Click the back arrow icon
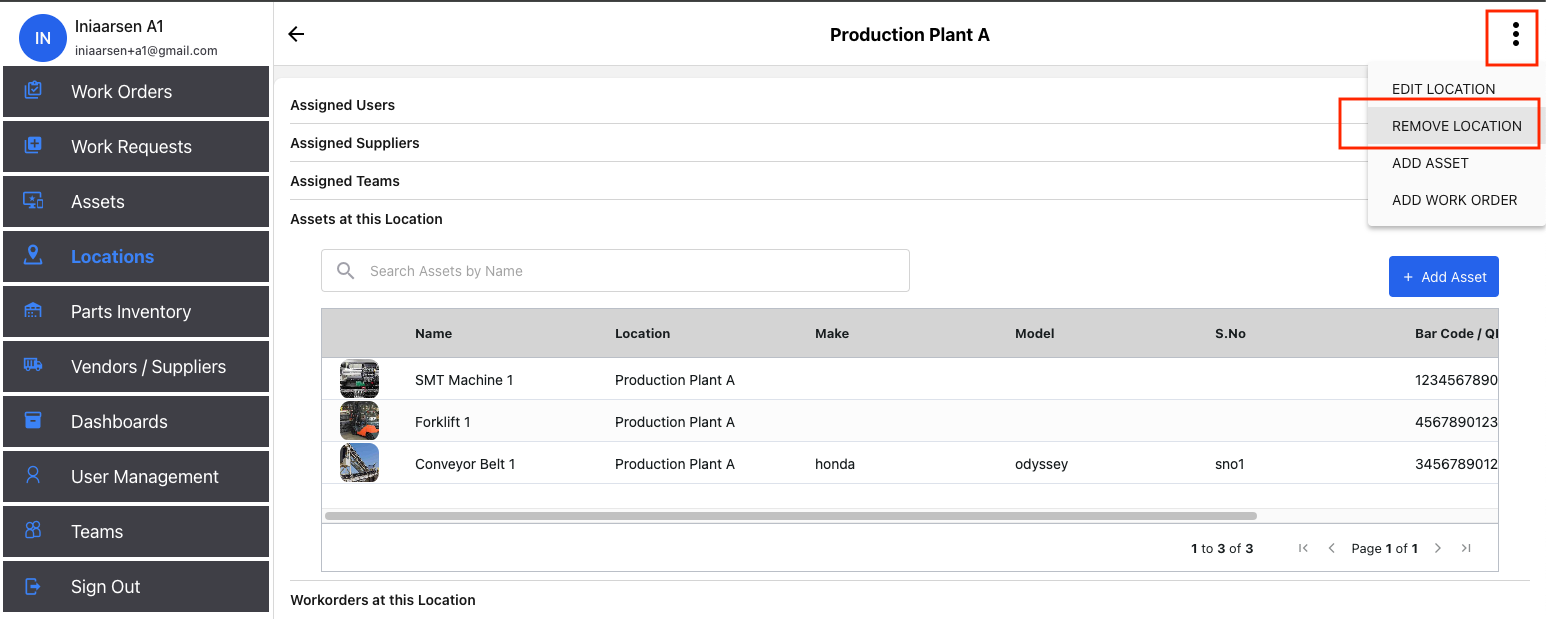Screen dimensions: 1546x619 [296, 35]
